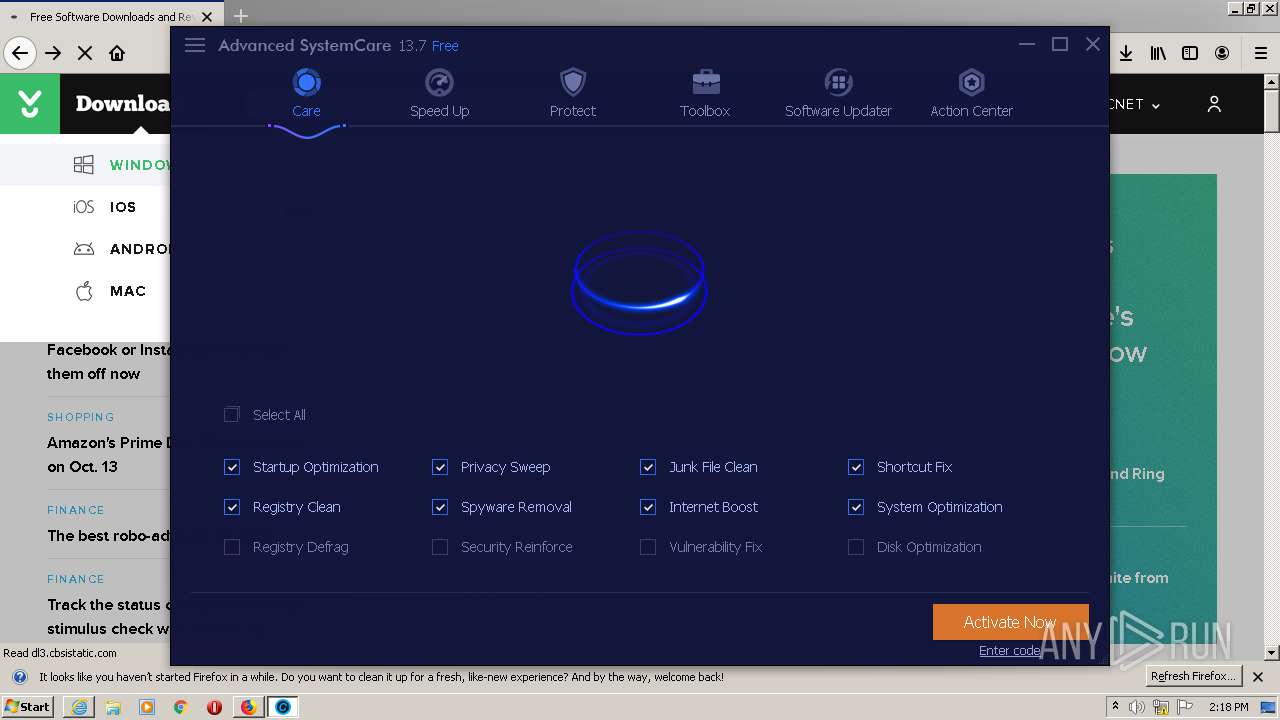The image size is (1280, 720).
Task: Uncheck Junk File Clean
Action: [x=648, y=467]
